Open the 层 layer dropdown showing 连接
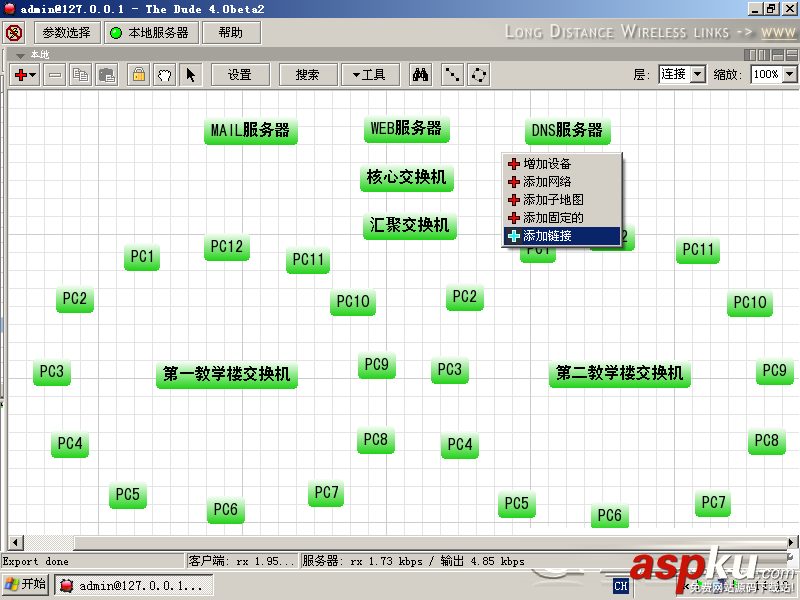Viewport: 800px width, 600px height. 682,74
